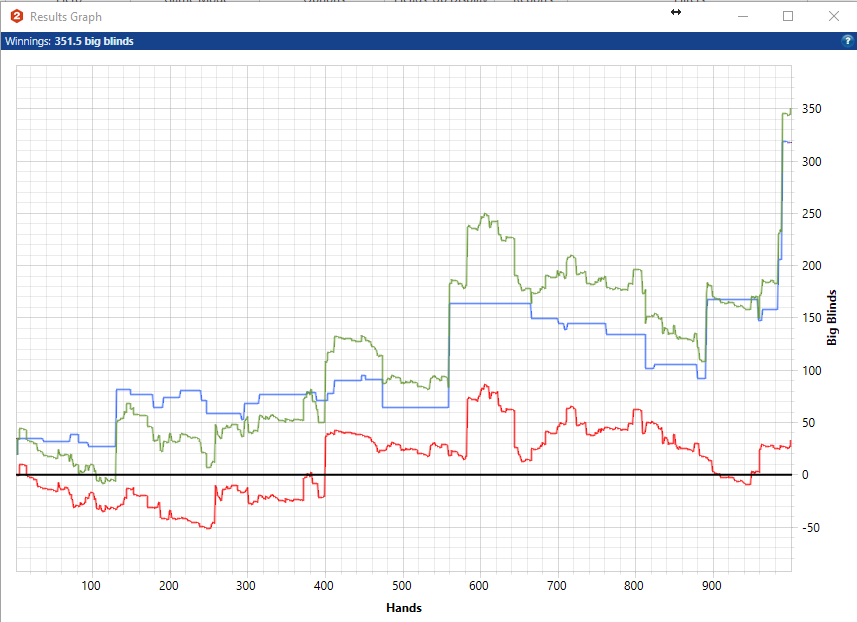Close the Results Graph window
The height and width of the screenshot is (622, 857).
[x=833, y=16]
